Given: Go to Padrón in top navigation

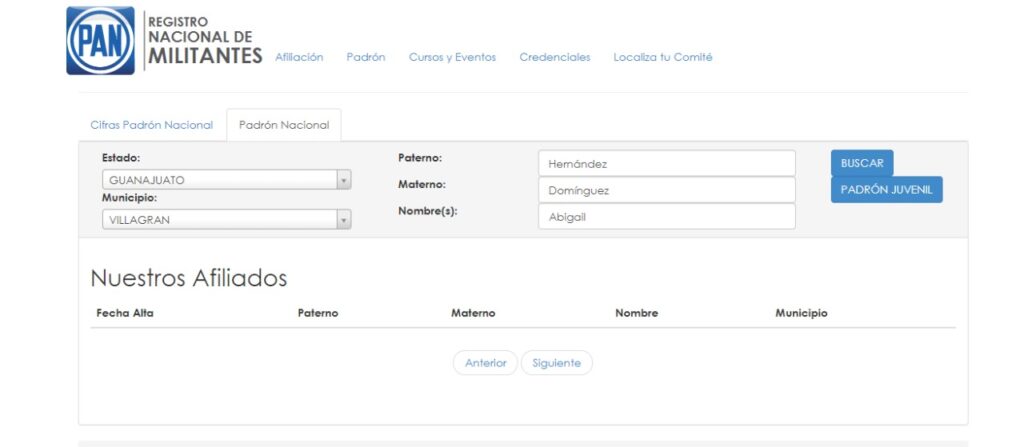Looking at the screenshot, I should [365, 57].
